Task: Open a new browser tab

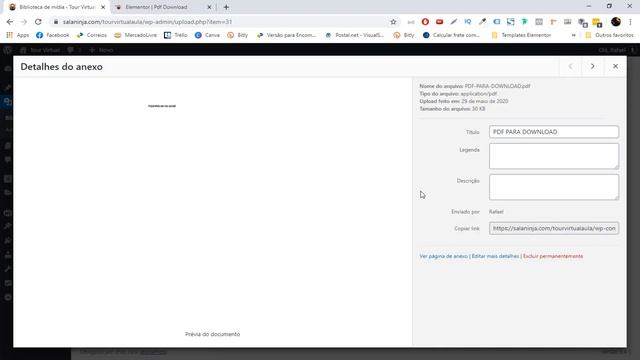Action: point(226,7)
